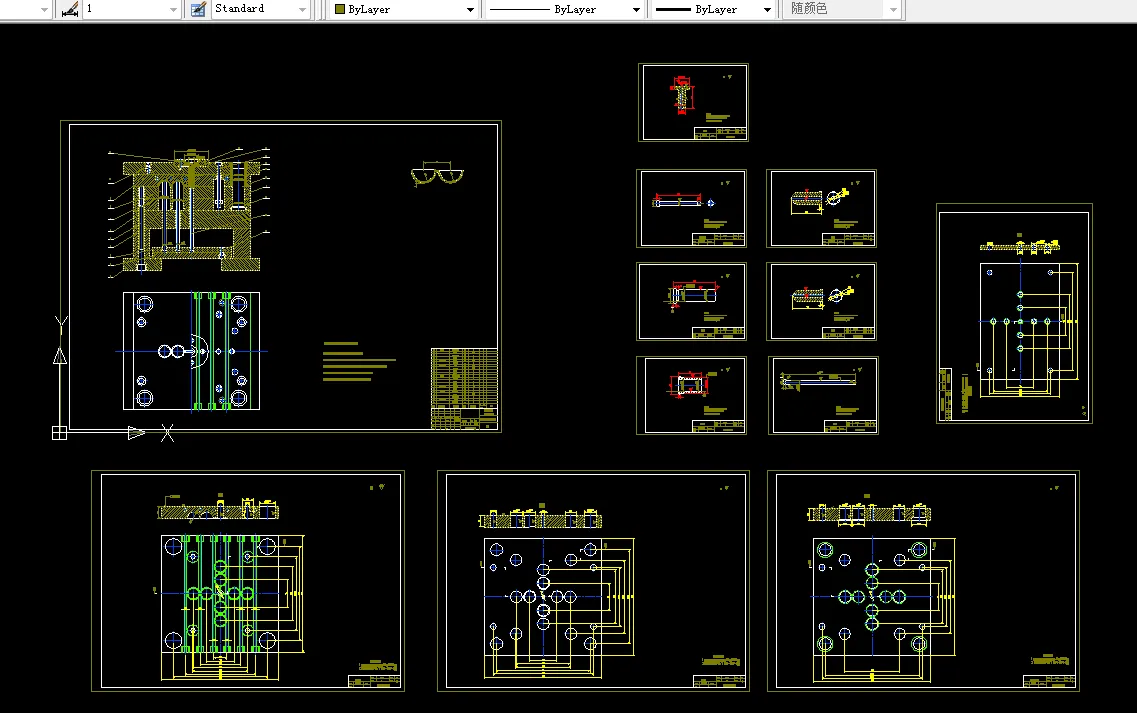Select the technical notes text in the assembly sheet

(359, 361)
